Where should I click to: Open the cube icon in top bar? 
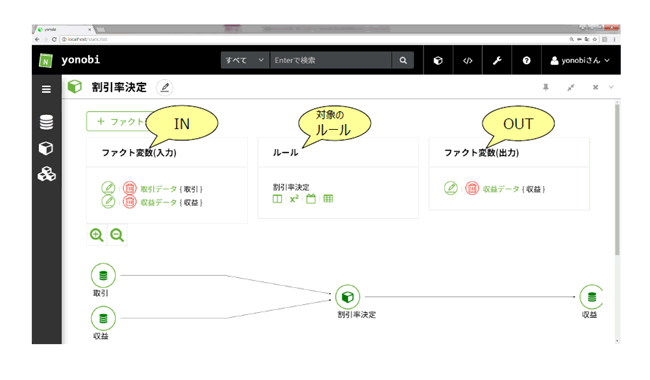click(x=438, y=61)
